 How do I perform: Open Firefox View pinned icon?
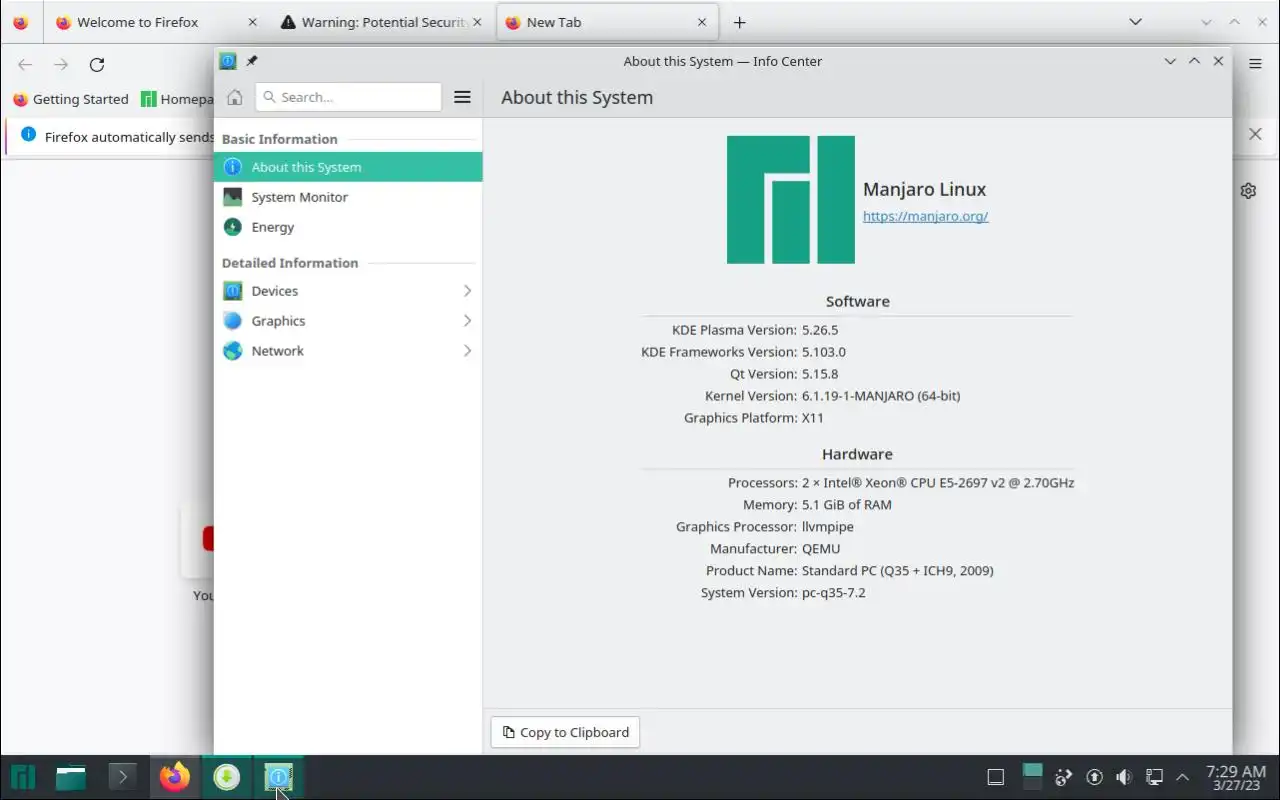click(21, 22)
